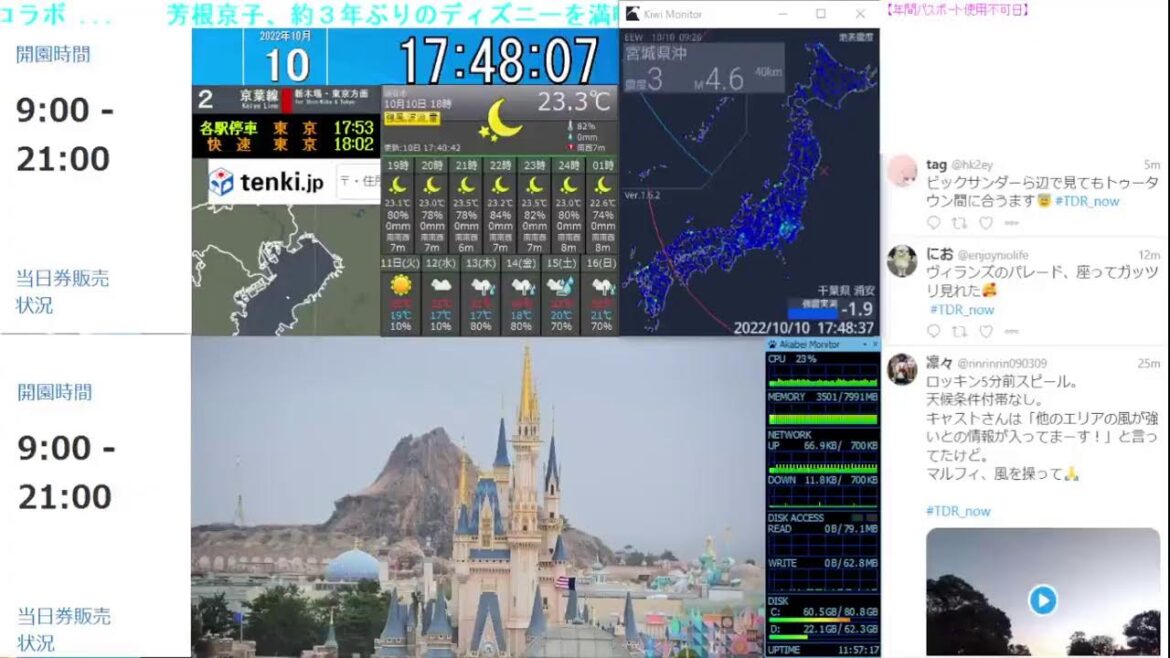This screenshot has width=1170, height=658.
Task: Retweet にお's tweet
Action: (957, 331)
